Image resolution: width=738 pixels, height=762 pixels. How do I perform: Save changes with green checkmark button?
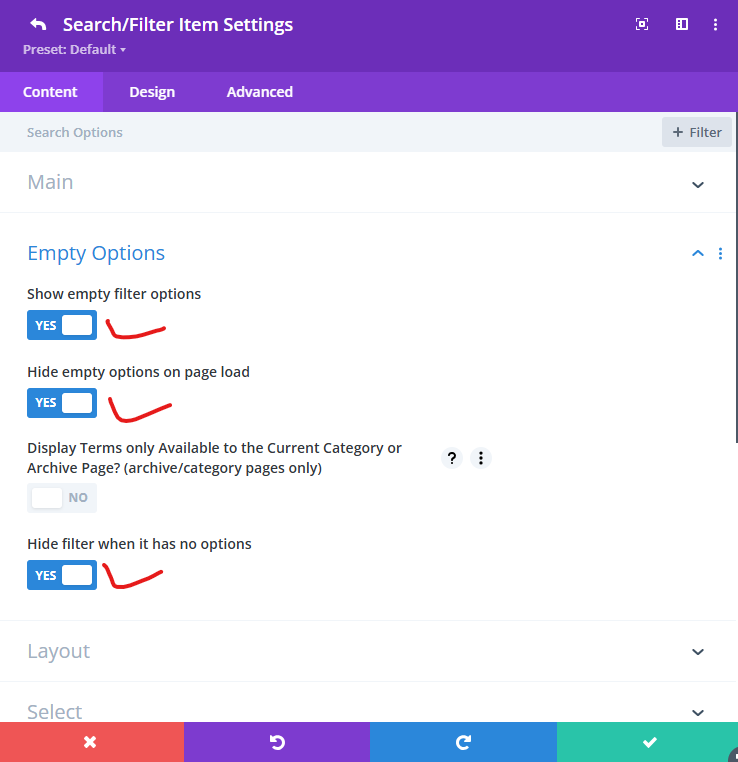coord(648,742)
